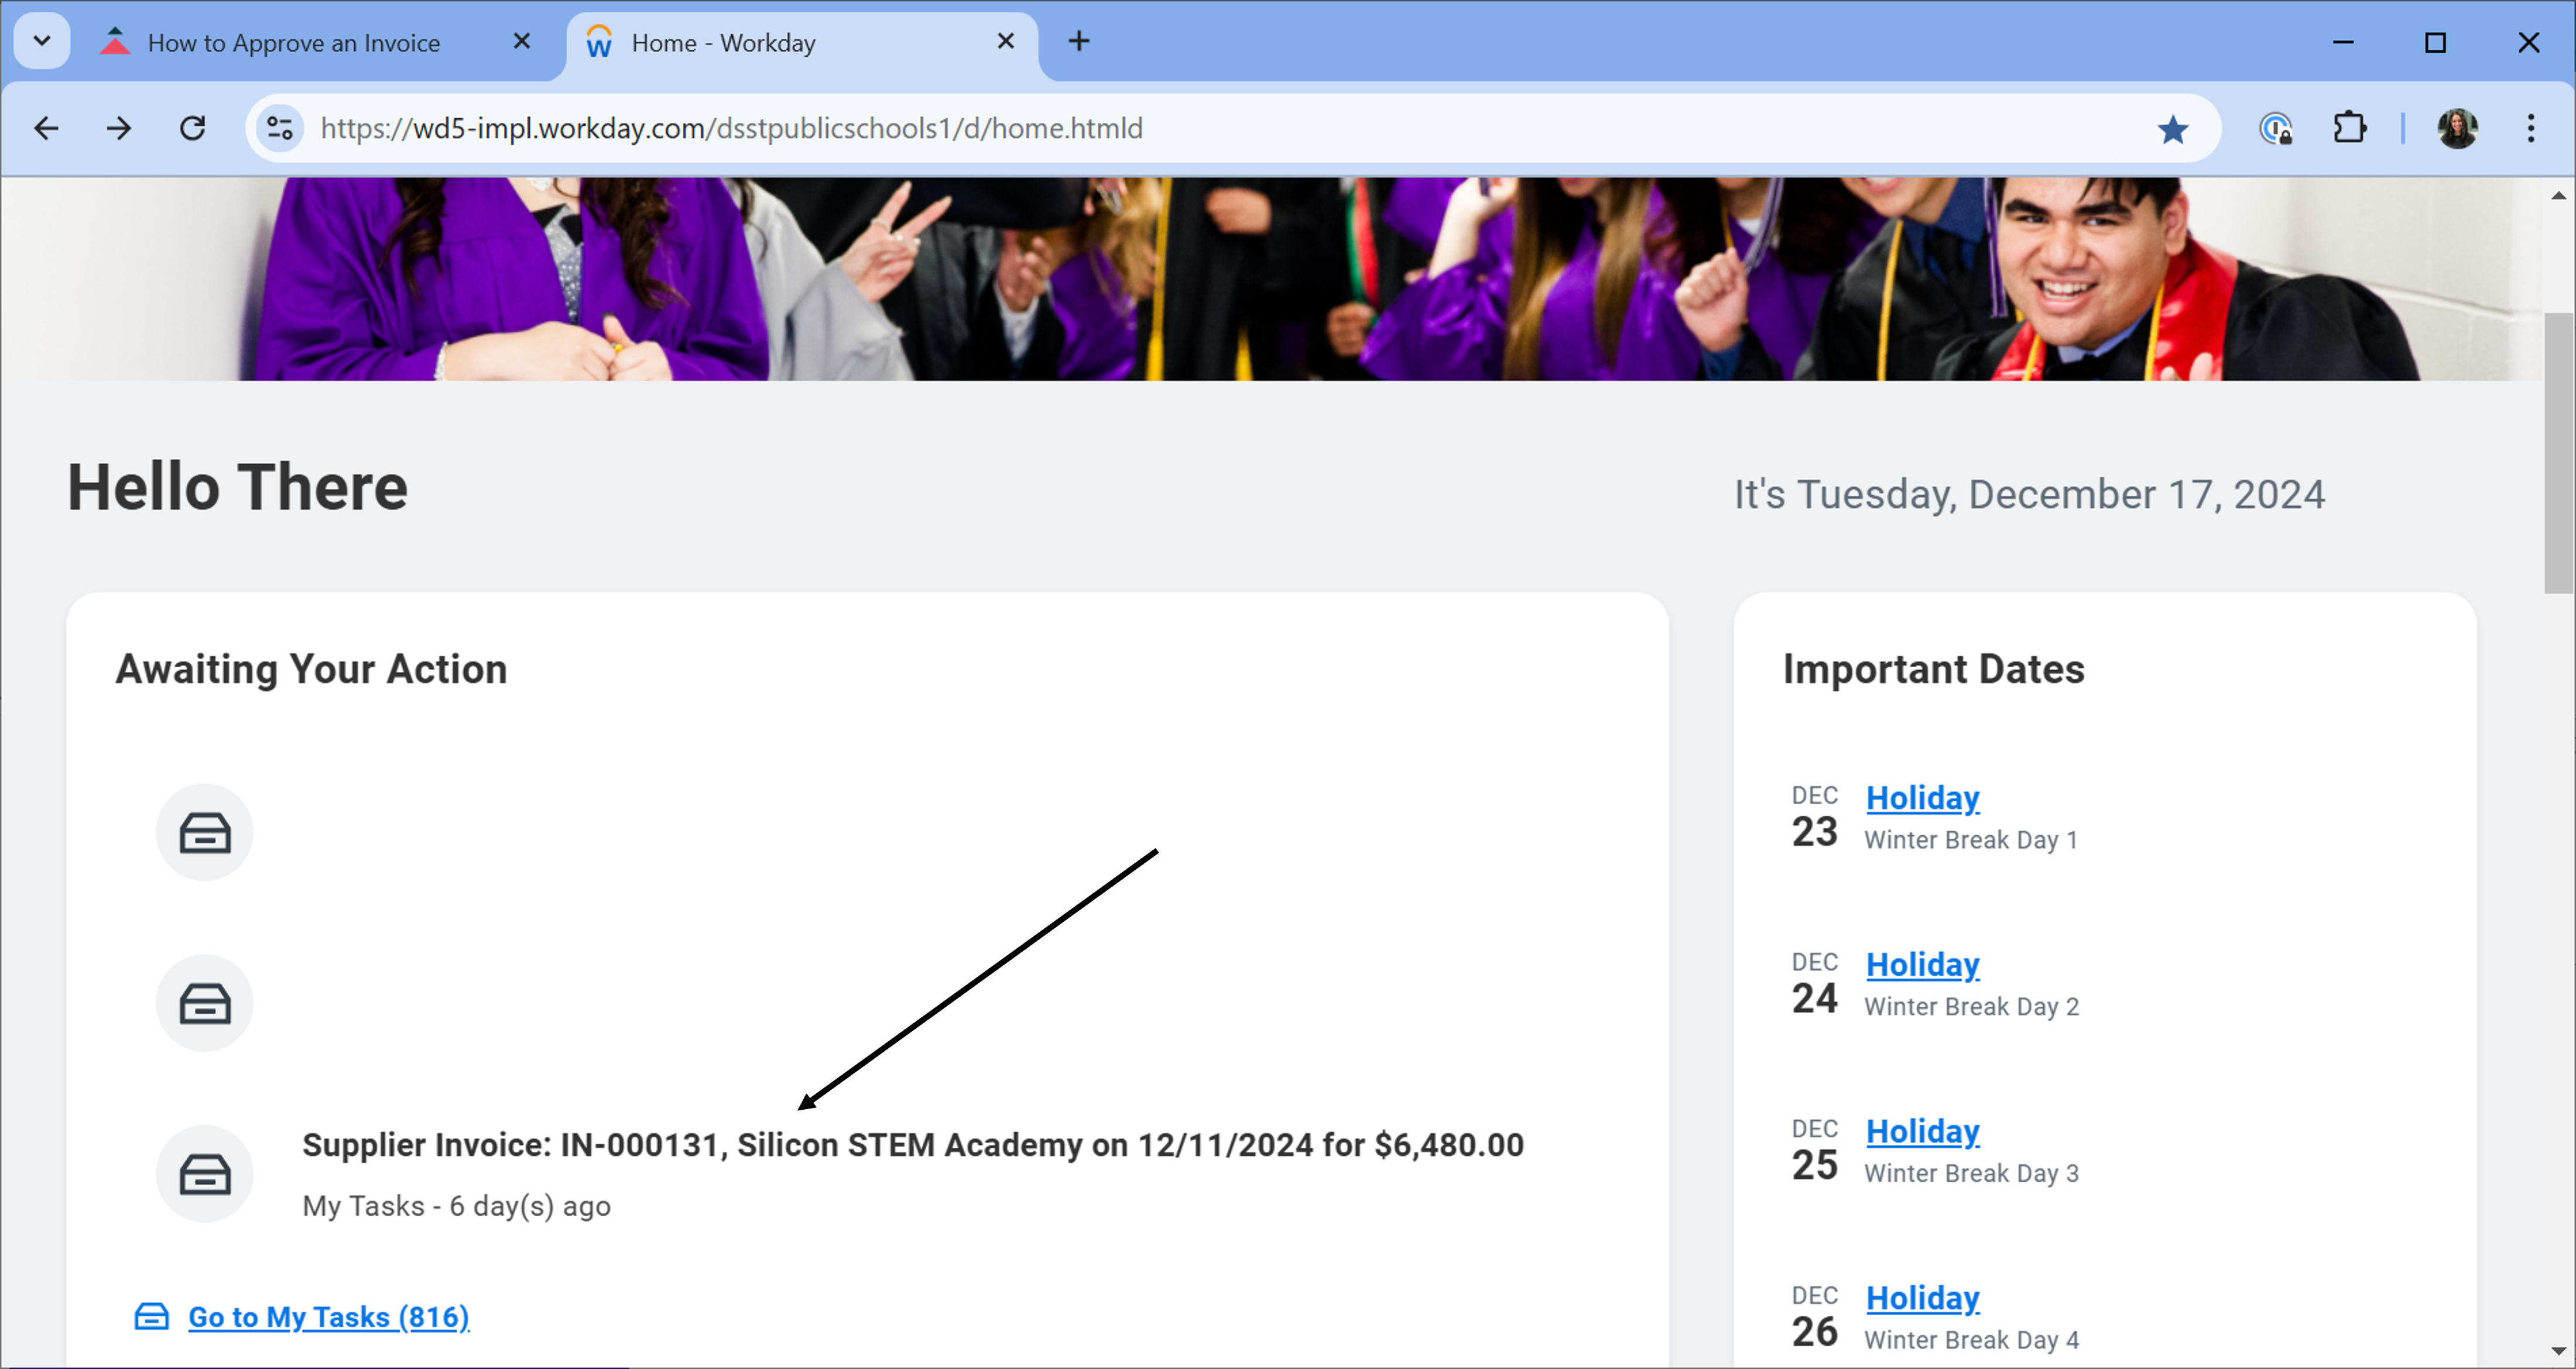Screen dimensions: 2576x1369
Task: Click the inbox icon next to Go to My Tasks
Action: pos(152,1316)
